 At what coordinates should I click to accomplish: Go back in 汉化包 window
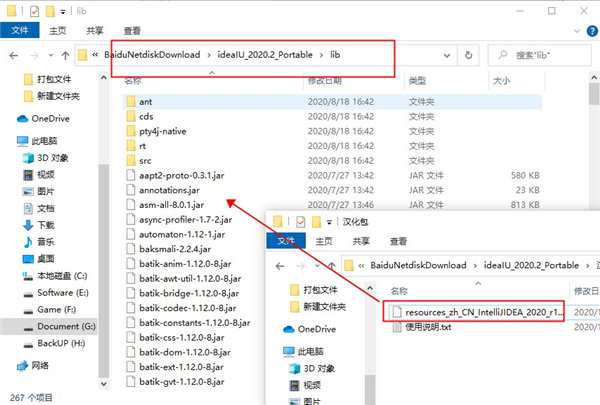(280, 266)
